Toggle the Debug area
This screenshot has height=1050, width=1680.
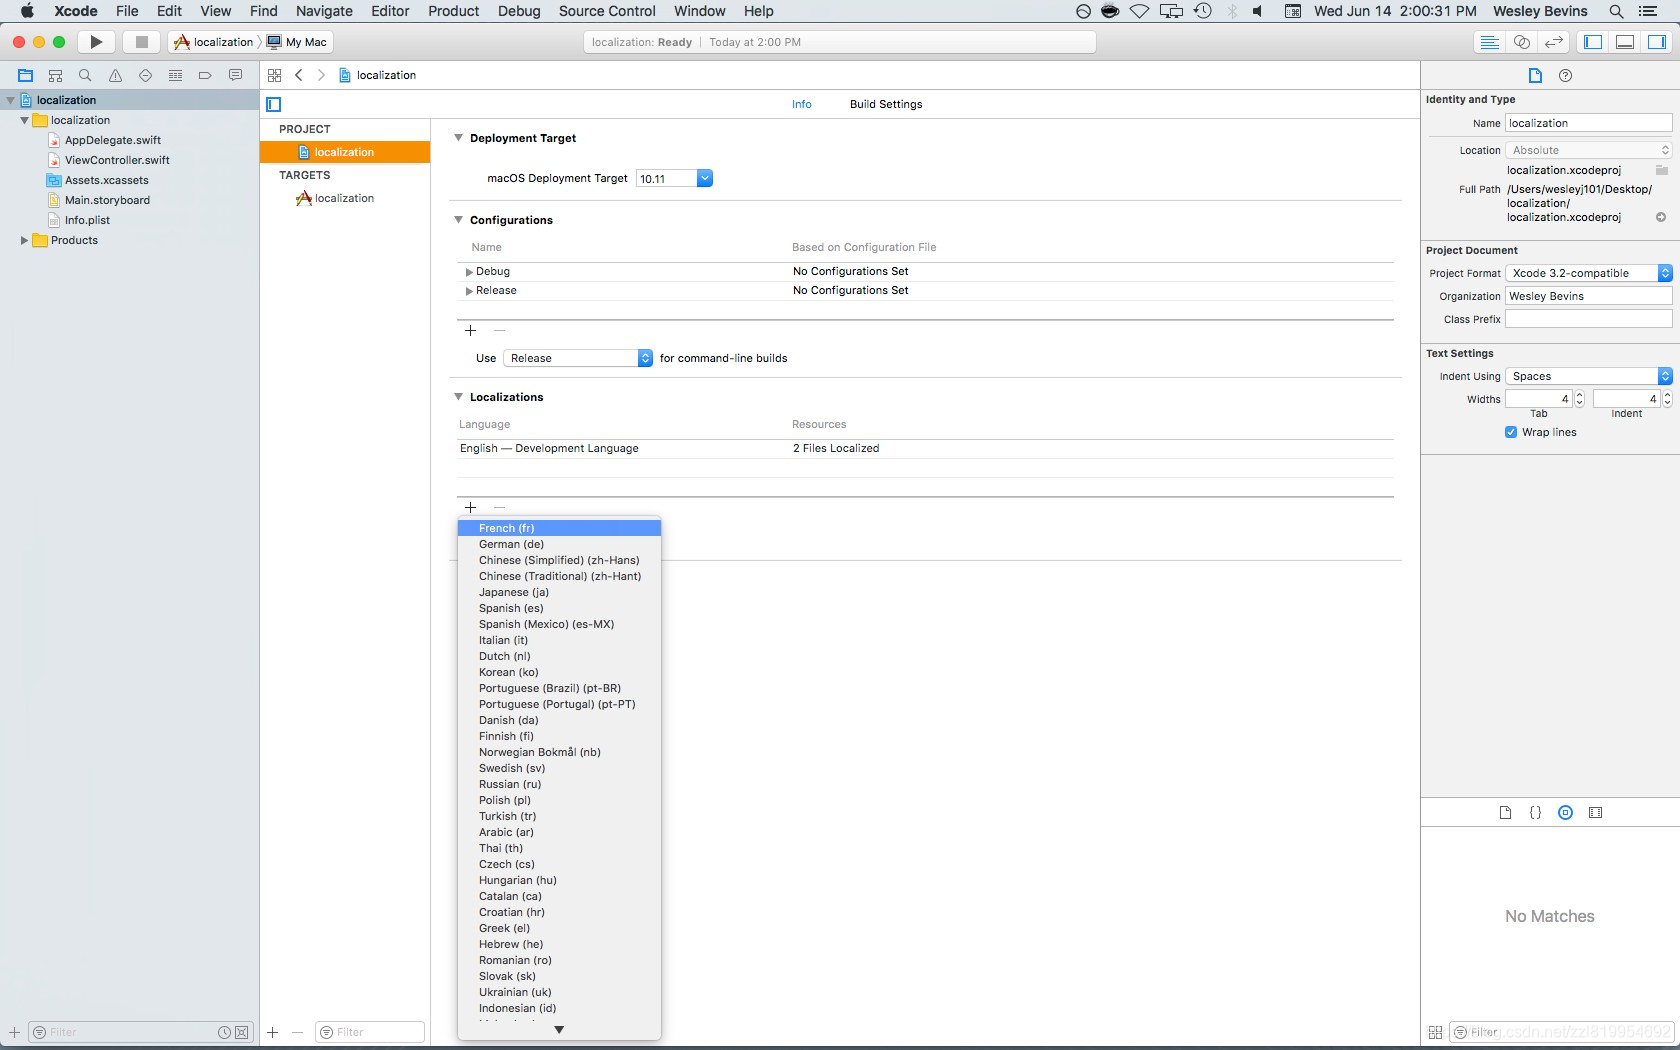(1625, 42)
